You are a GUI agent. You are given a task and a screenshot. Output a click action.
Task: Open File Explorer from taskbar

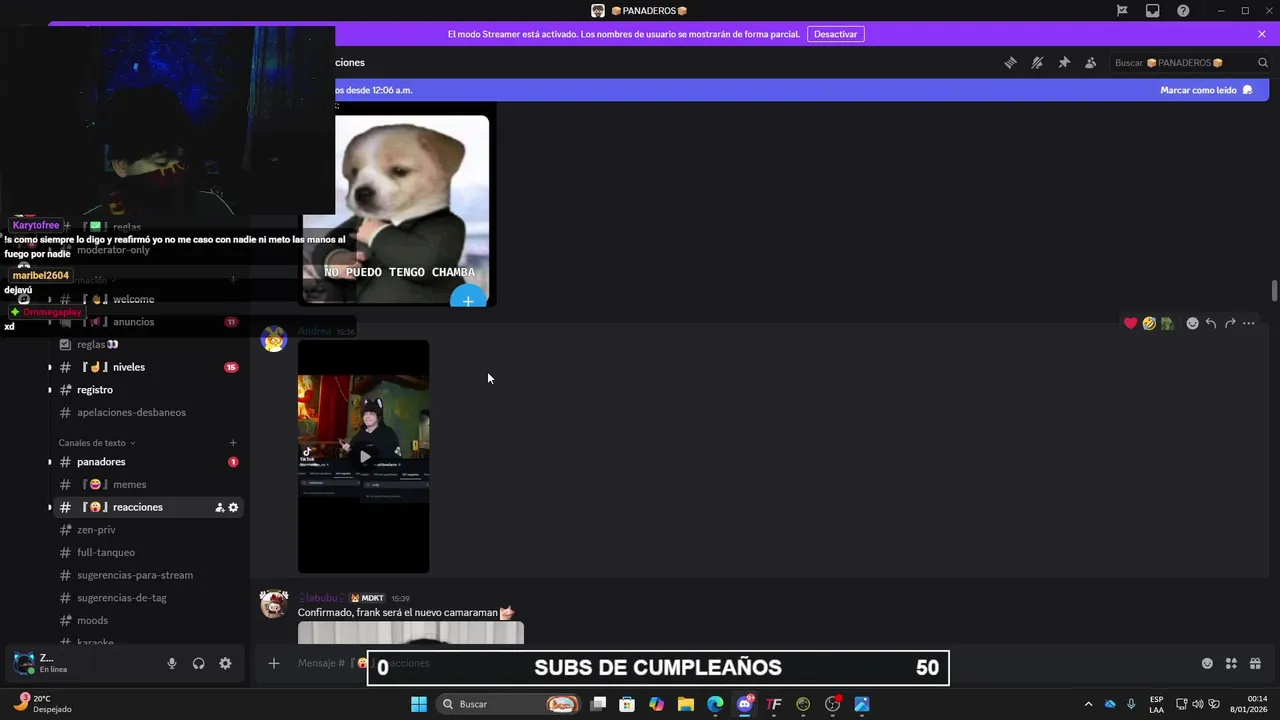click(686, 704)
